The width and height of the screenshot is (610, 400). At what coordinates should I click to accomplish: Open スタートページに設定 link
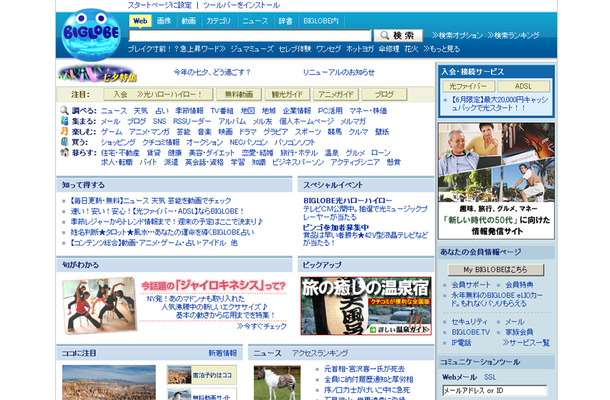(x=160, y=5)
